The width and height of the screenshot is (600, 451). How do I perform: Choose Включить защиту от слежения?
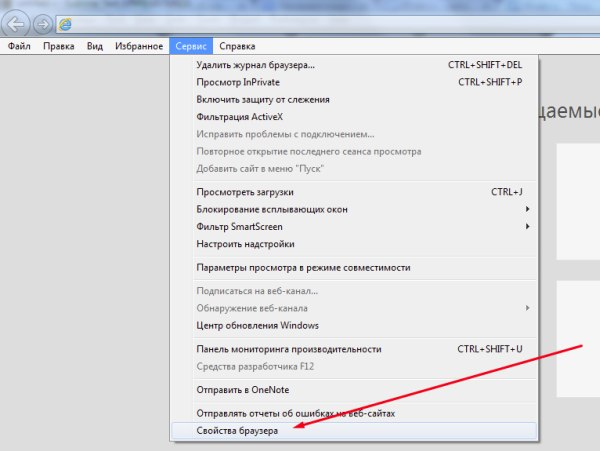(x=263, y=100)
